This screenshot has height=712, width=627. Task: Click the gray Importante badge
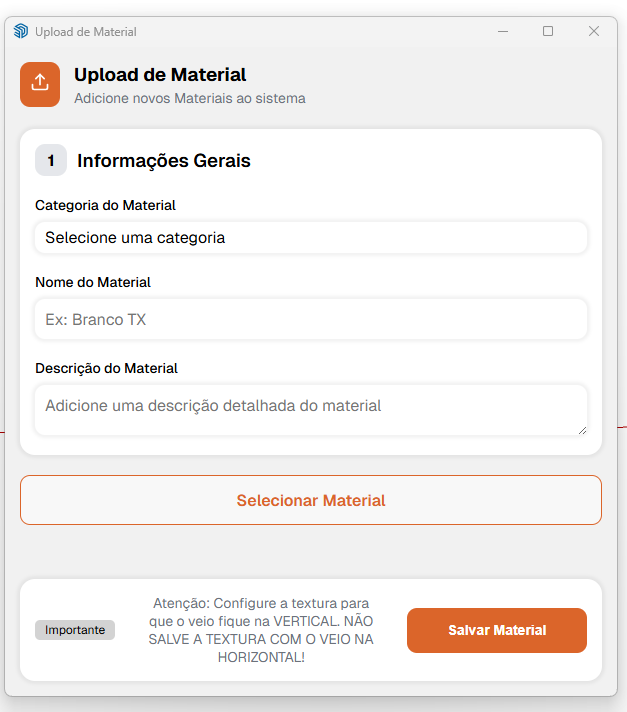(75, 630)
